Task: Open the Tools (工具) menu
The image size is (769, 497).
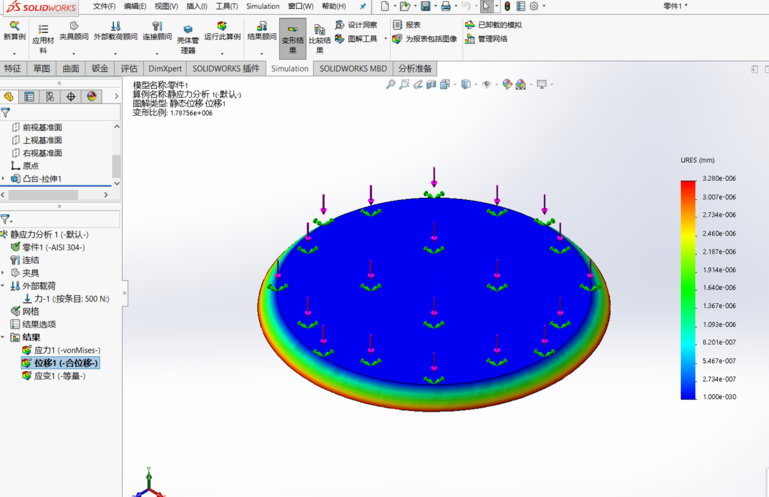Action: coord(227,6)
